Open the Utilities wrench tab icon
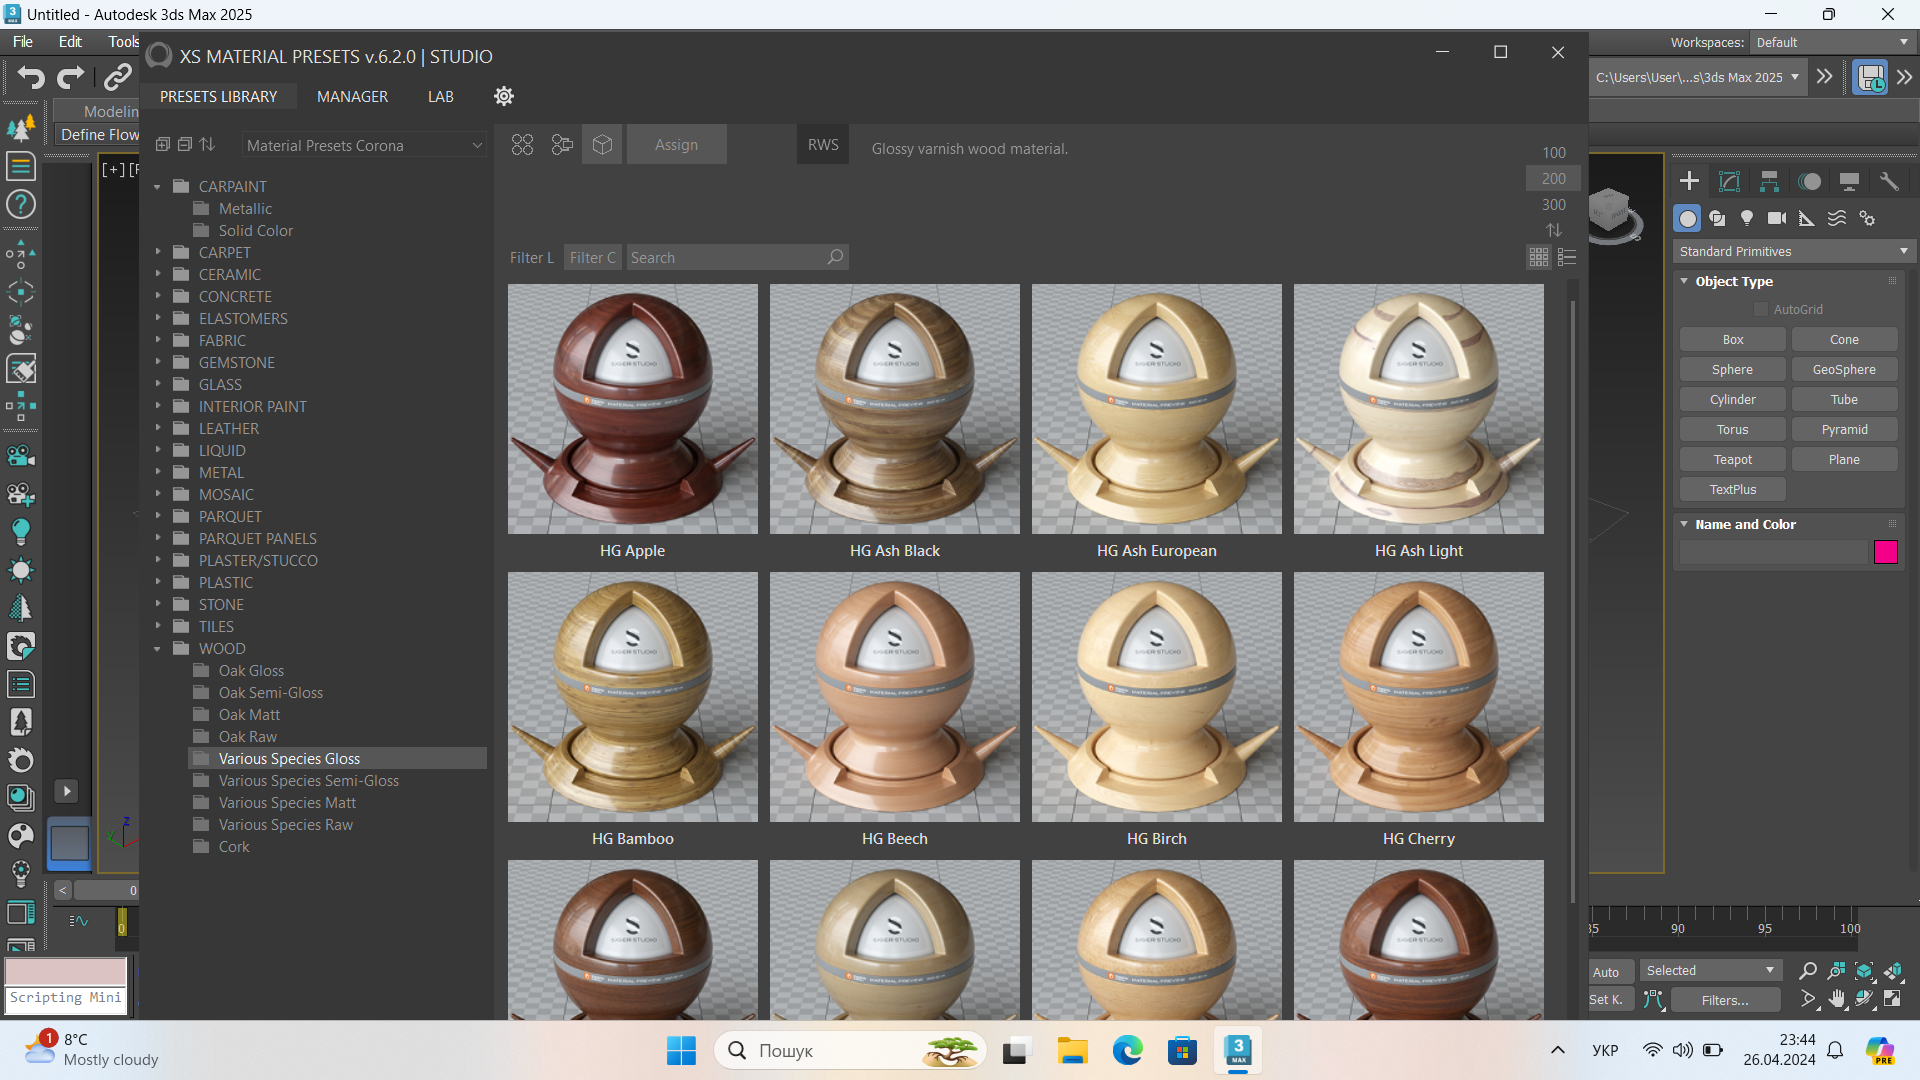Image resolution: width=1920 pixels, height=1080 pixels. tap(1889, 181)
